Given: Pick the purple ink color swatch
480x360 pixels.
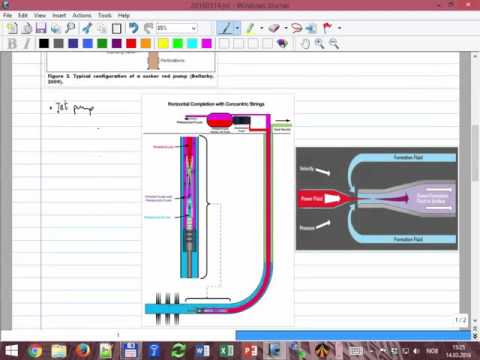Looking at the screenshot, I should click(x=117, y=43).
